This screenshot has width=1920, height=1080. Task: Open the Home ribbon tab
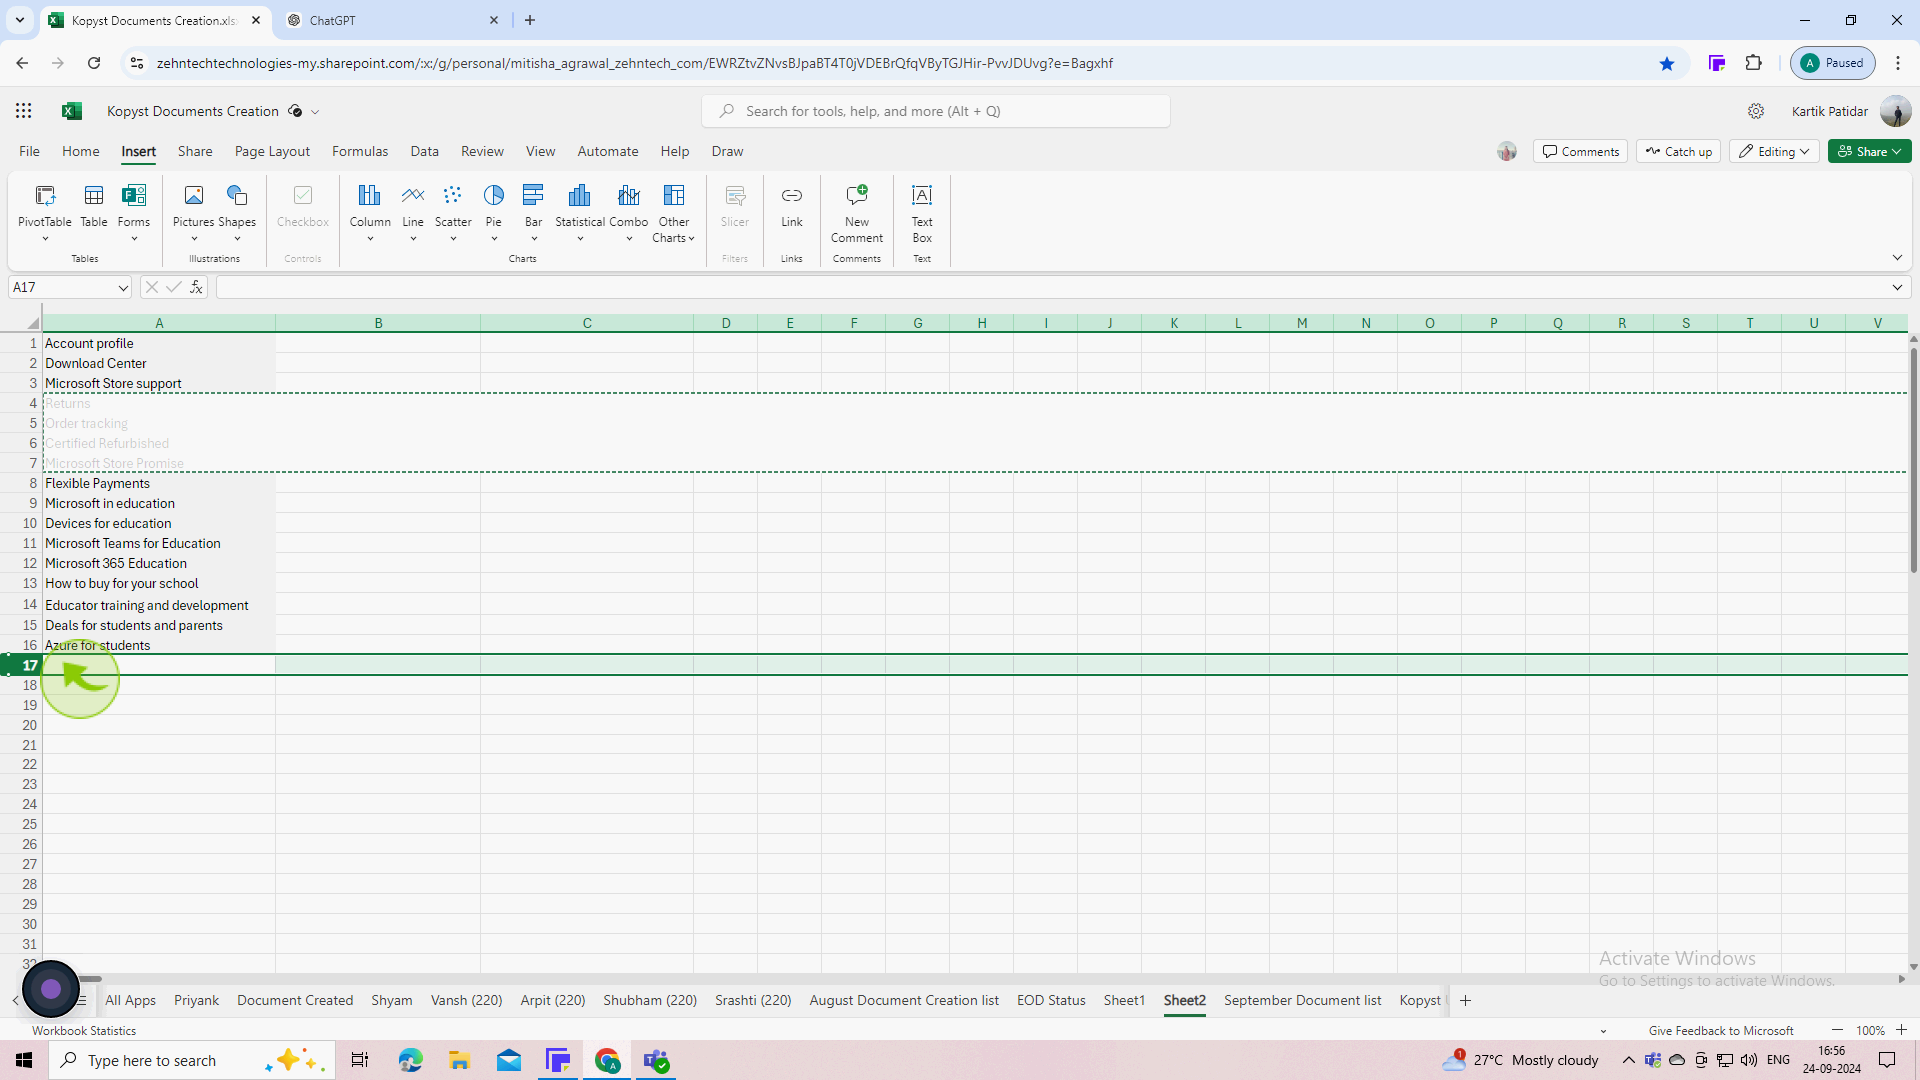(81, 151)
